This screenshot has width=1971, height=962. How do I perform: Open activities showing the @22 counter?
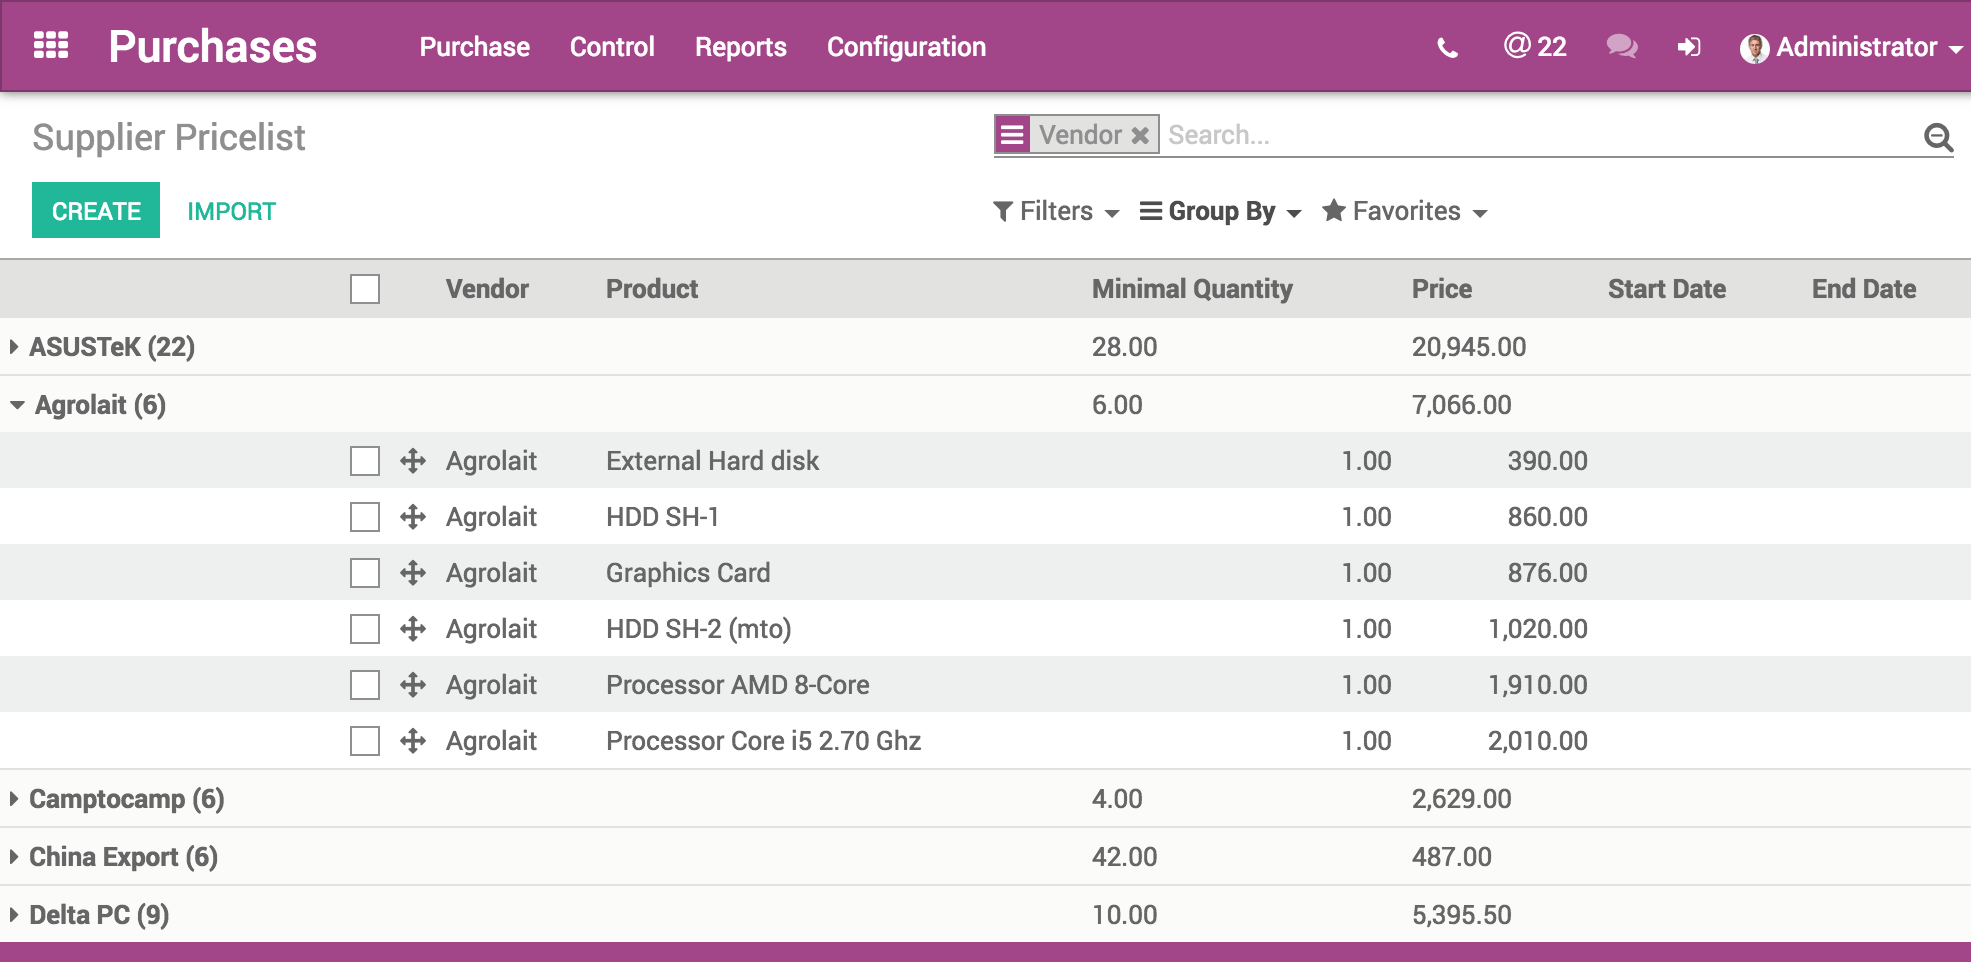1535,46
